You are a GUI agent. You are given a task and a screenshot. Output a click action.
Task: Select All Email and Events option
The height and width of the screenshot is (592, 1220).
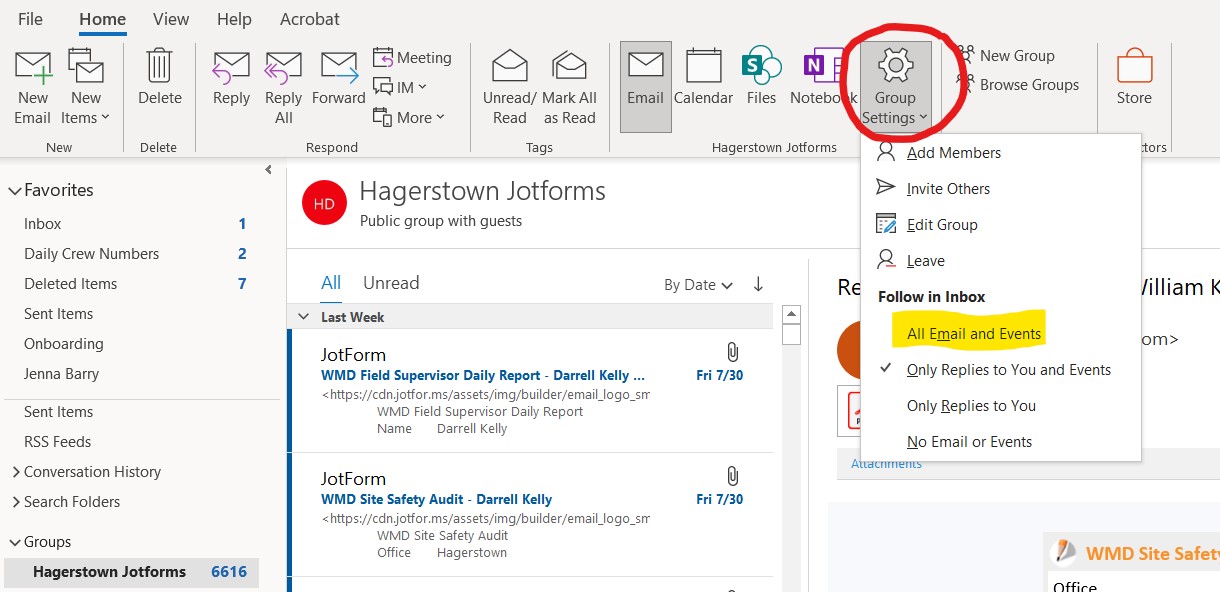click(x=973, y=334)
